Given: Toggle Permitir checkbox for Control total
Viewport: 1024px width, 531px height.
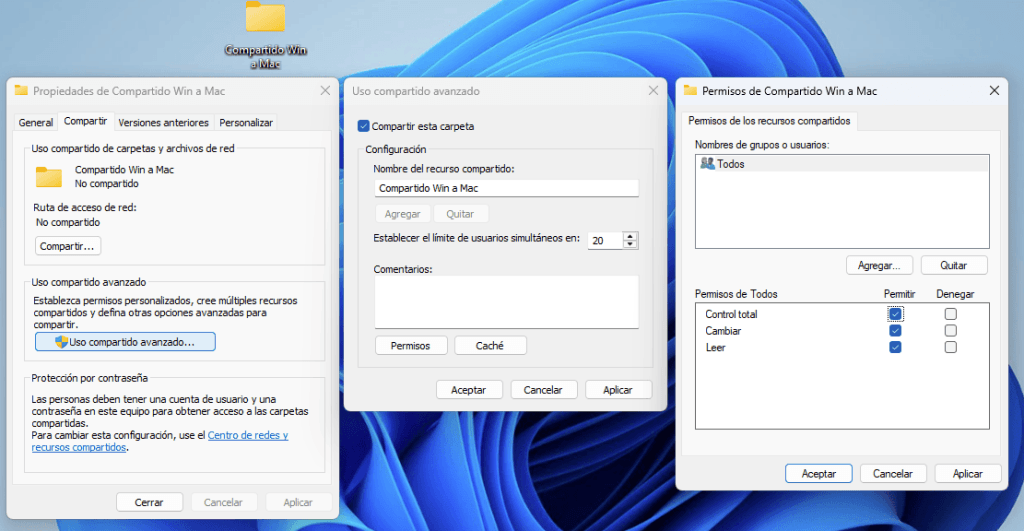Looking at the screenshot, I should [895, 314].
